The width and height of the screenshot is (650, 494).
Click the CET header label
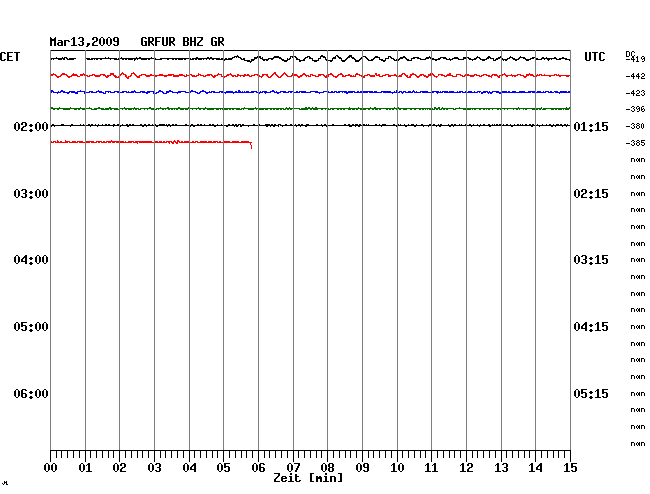[10, 57]
